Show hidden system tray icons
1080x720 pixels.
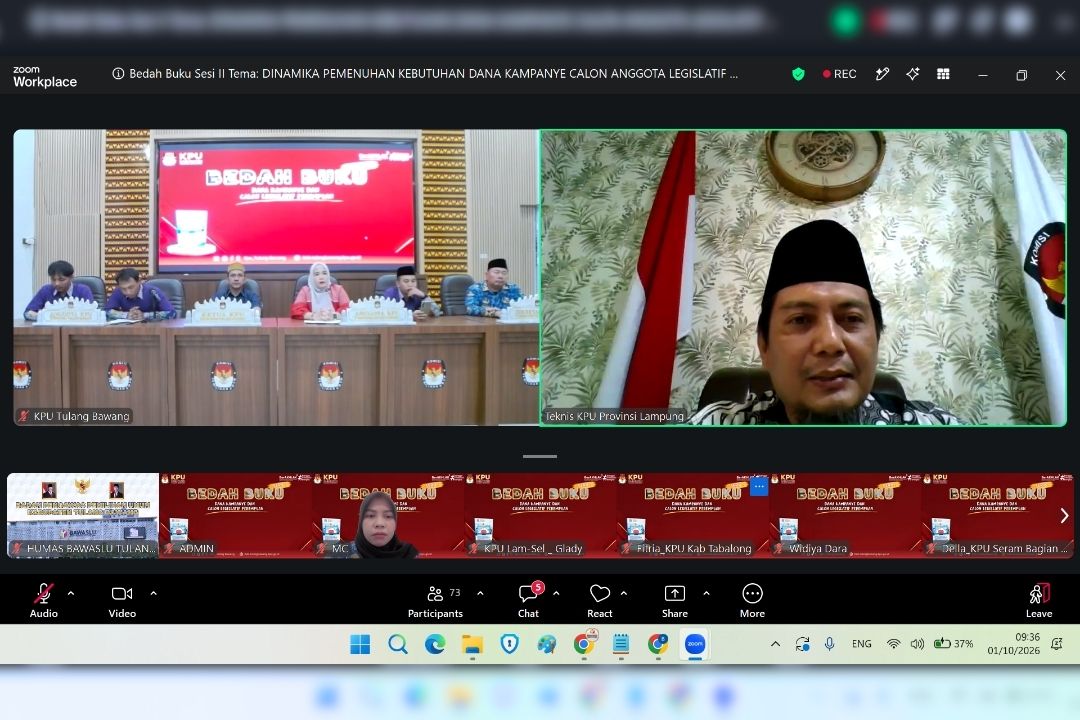[x=776, y=644]
